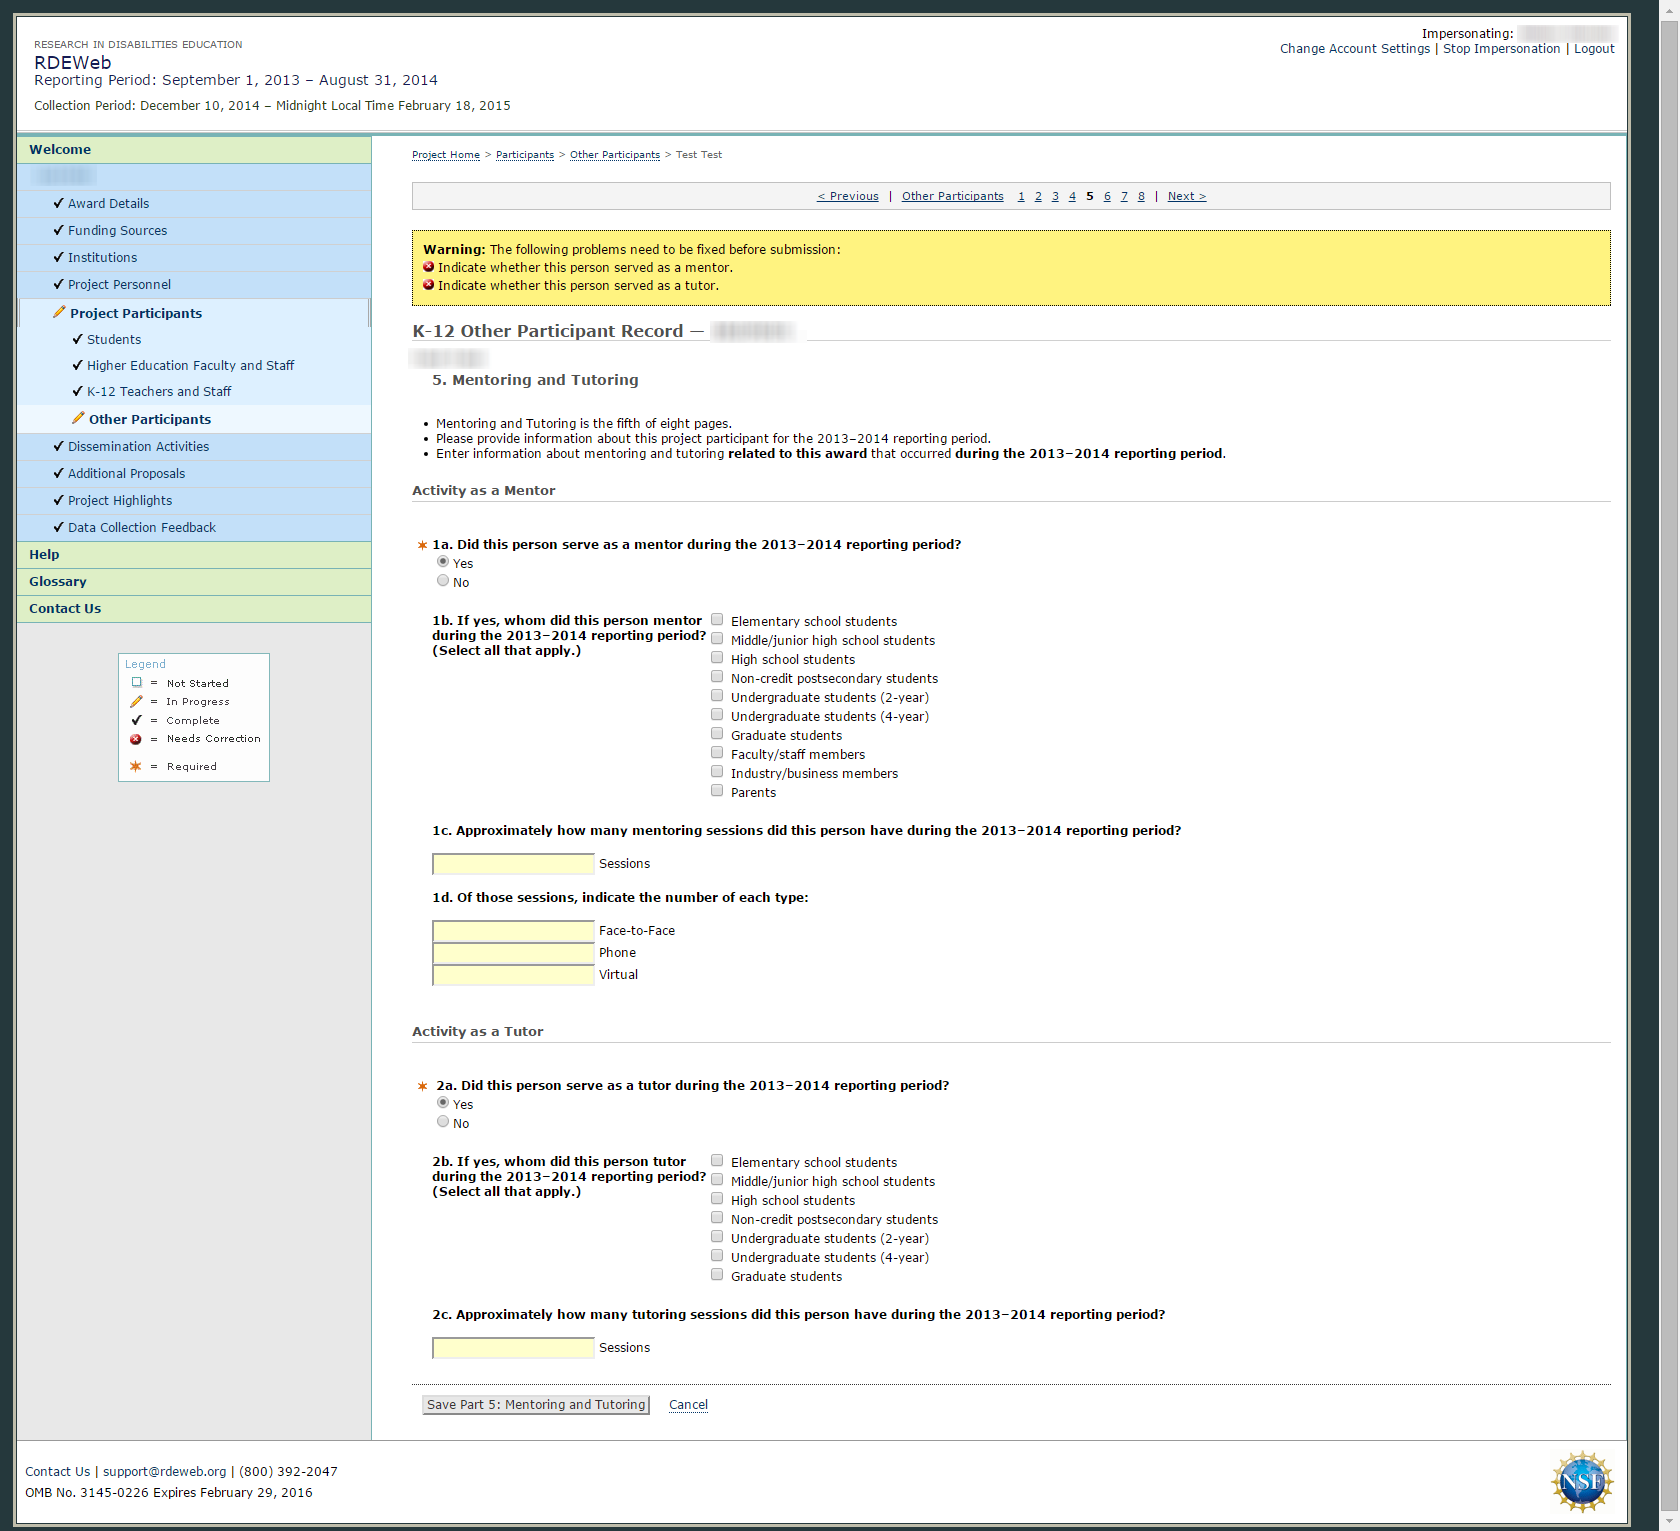1680x1531 pixels.
Task: Click checkmark icon next to Funding Sources
Action: pos(58,230)
